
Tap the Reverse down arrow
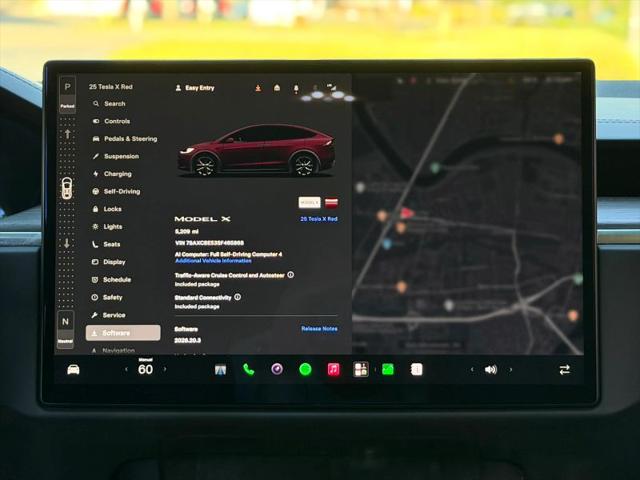pos(67,243)
